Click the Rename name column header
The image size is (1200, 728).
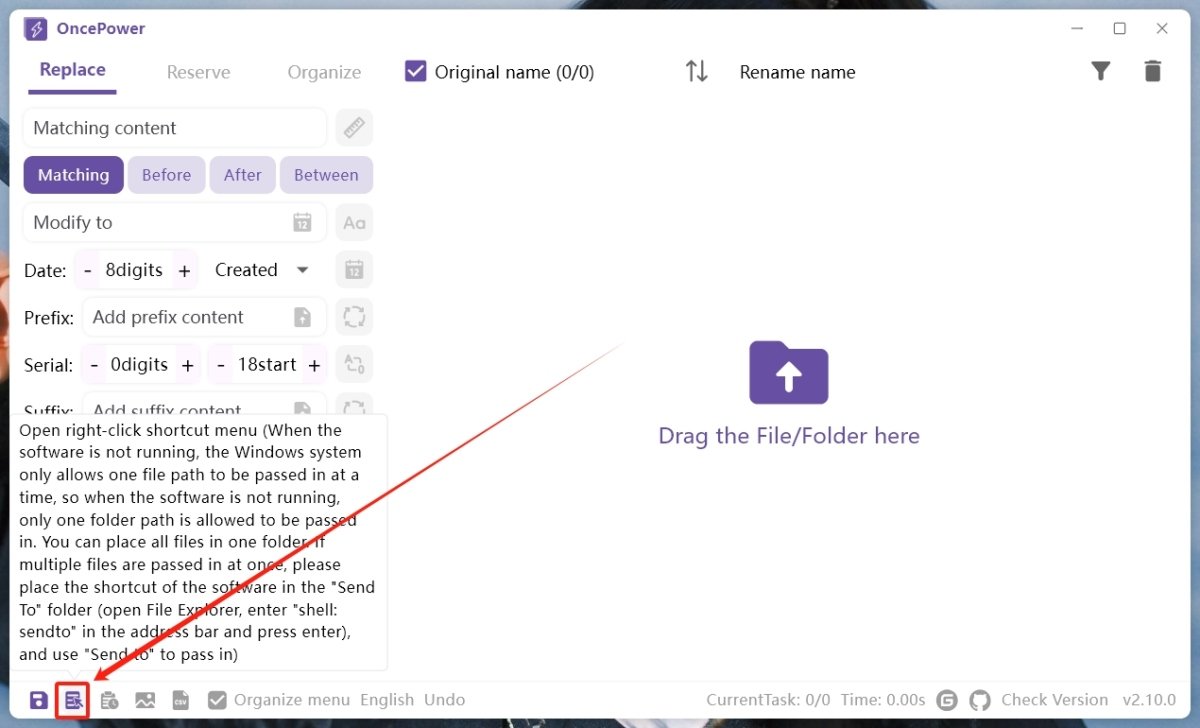coord(797,72)
